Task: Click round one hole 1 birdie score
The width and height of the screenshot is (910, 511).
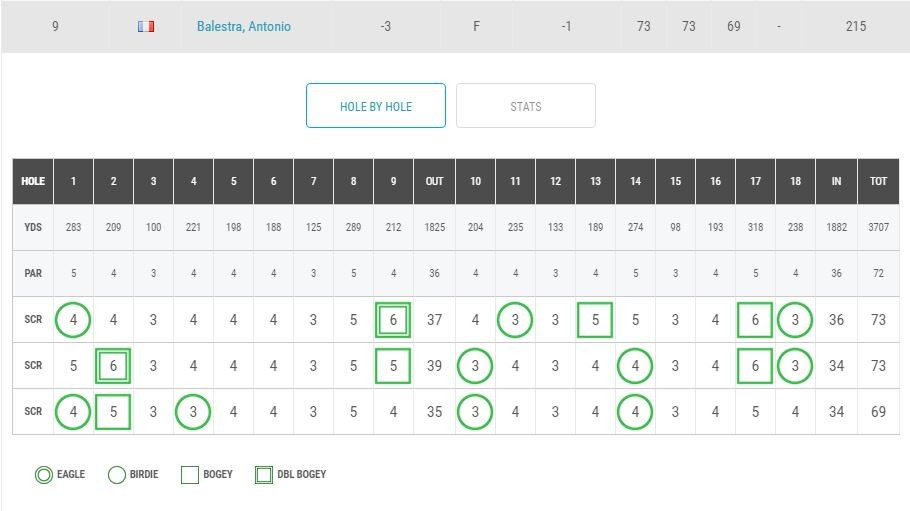Action: [73, 320]
